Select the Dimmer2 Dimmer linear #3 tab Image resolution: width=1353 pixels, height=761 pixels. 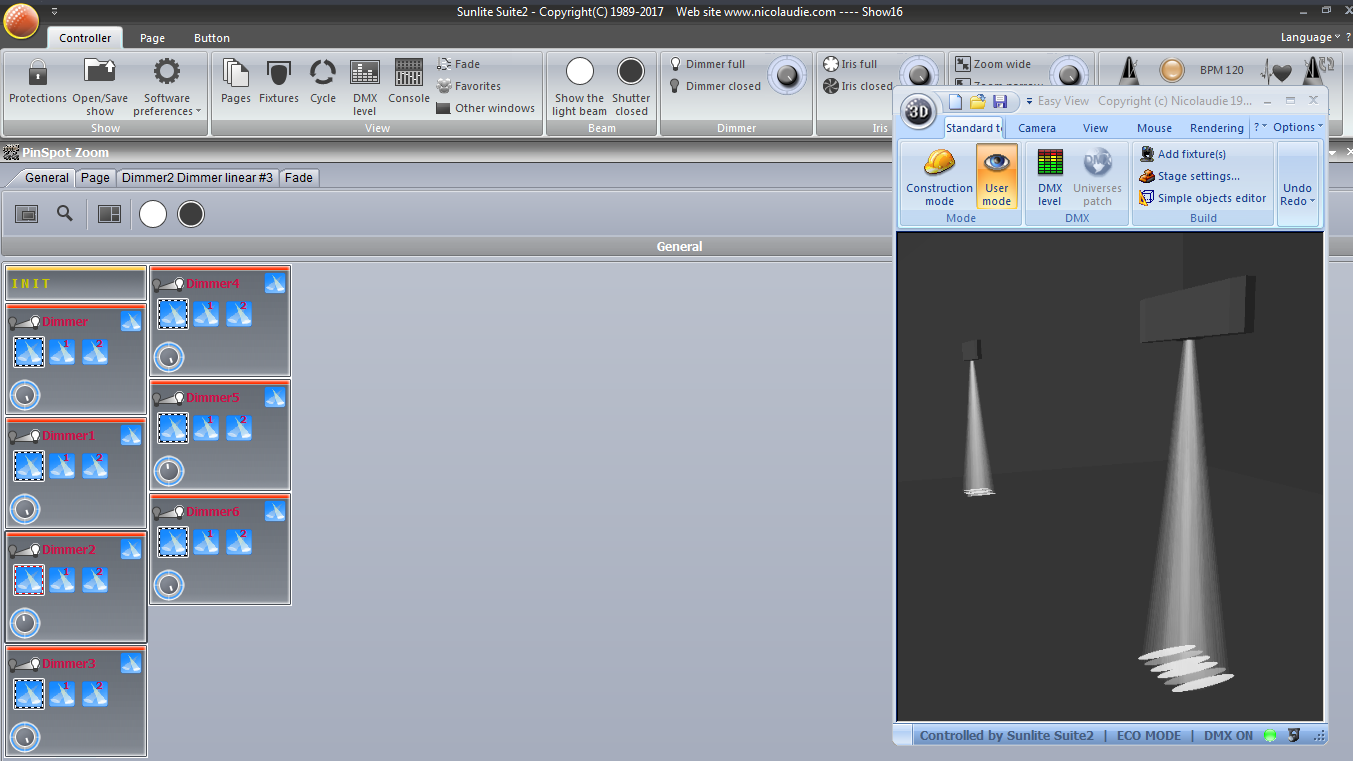pos(197,178)
